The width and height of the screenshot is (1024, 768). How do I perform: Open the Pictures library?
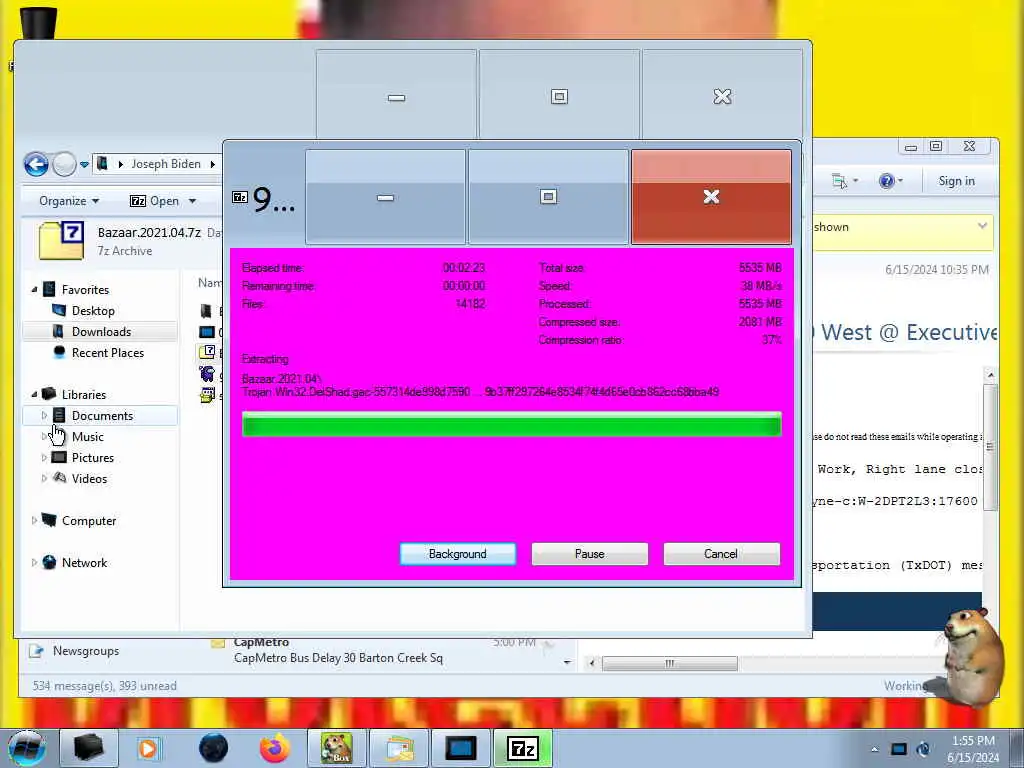(x=93, y=458)
